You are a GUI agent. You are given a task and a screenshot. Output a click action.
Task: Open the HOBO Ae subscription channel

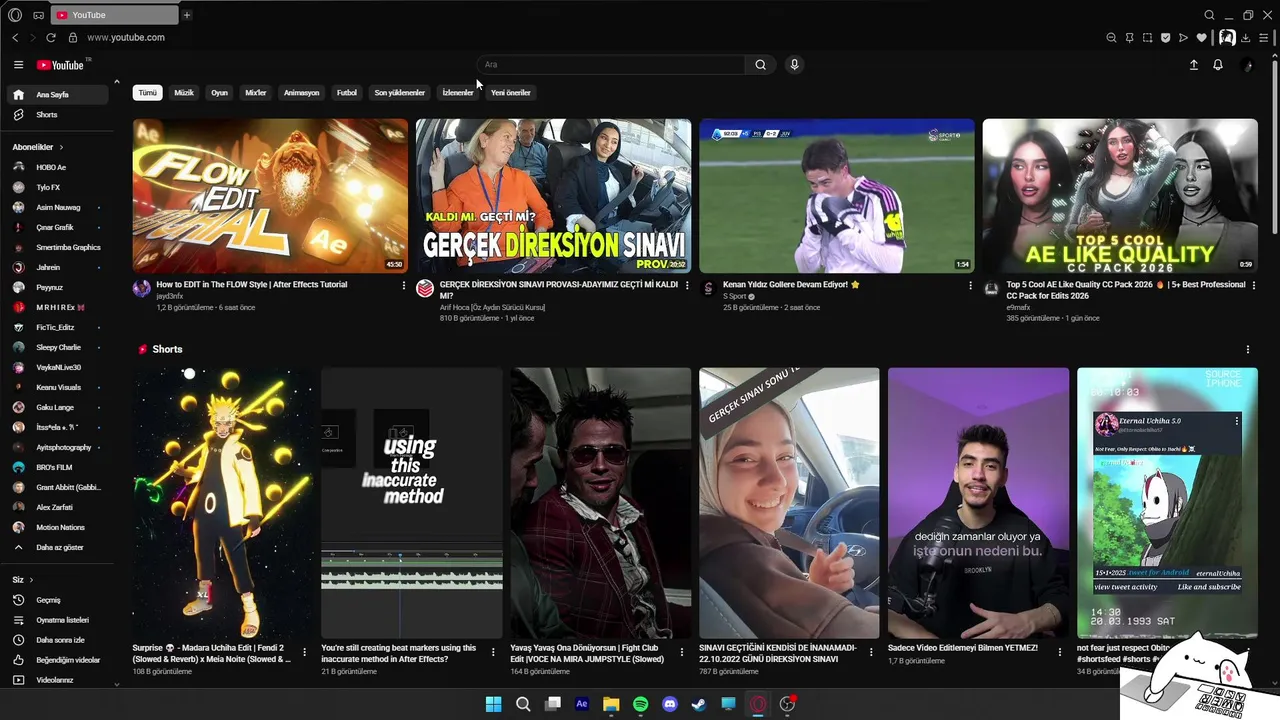pyautogui.click(x=59, y=167)
